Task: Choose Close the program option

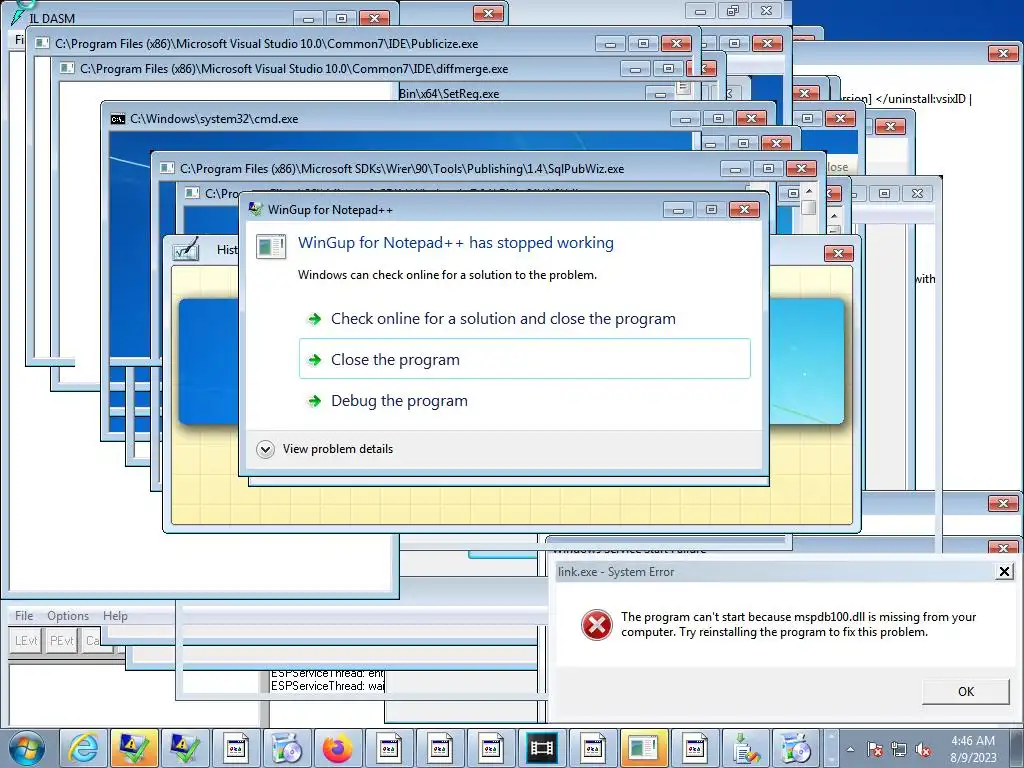Action: coord(524,359)
